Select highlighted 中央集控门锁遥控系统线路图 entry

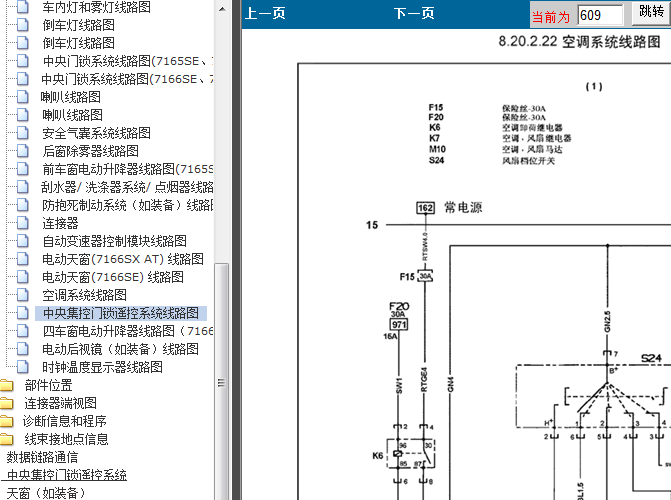point(121,313)
